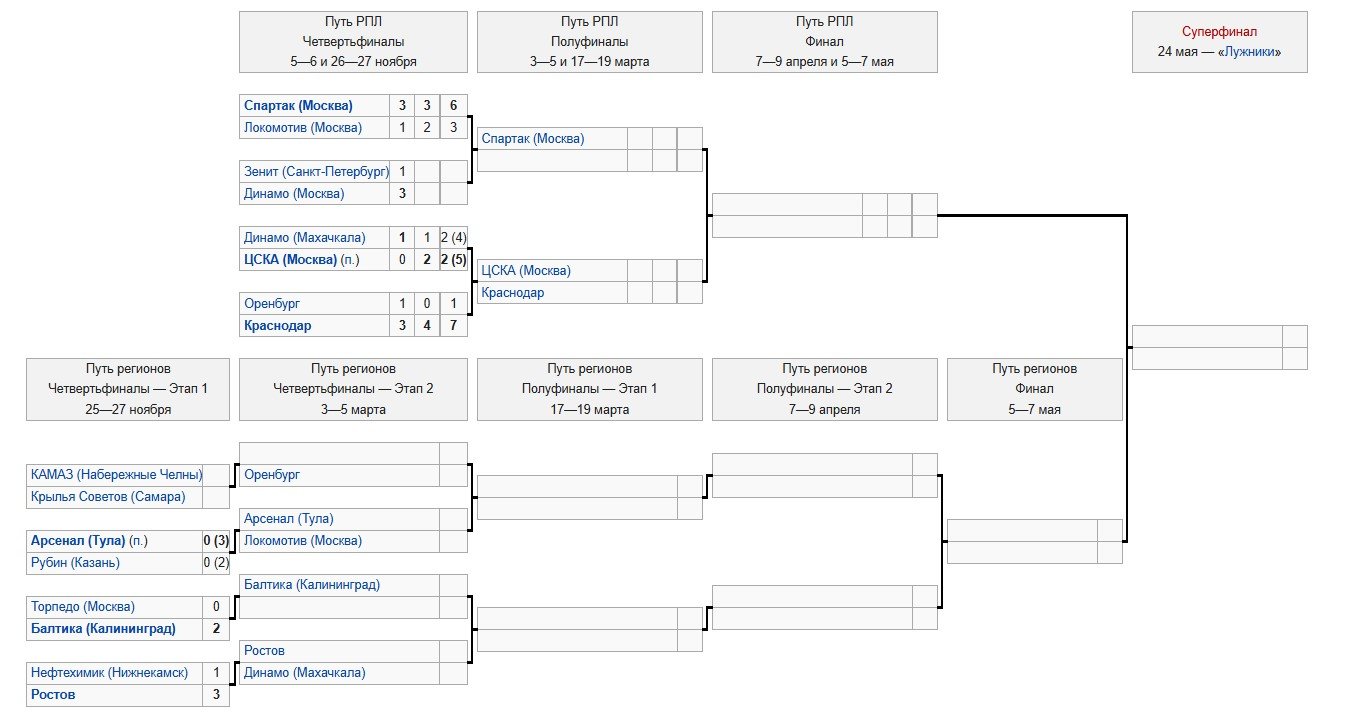
Task: Open bold Ростов link below Нефтехимик
Action: point(53,695)
